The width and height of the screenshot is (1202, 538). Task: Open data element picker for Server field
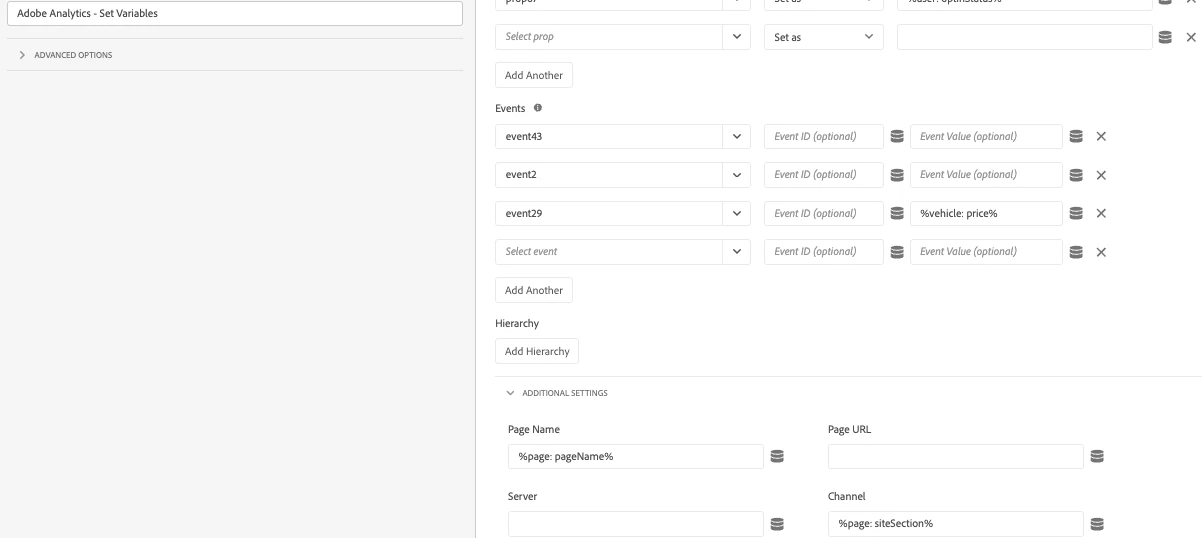pos(777,524)
